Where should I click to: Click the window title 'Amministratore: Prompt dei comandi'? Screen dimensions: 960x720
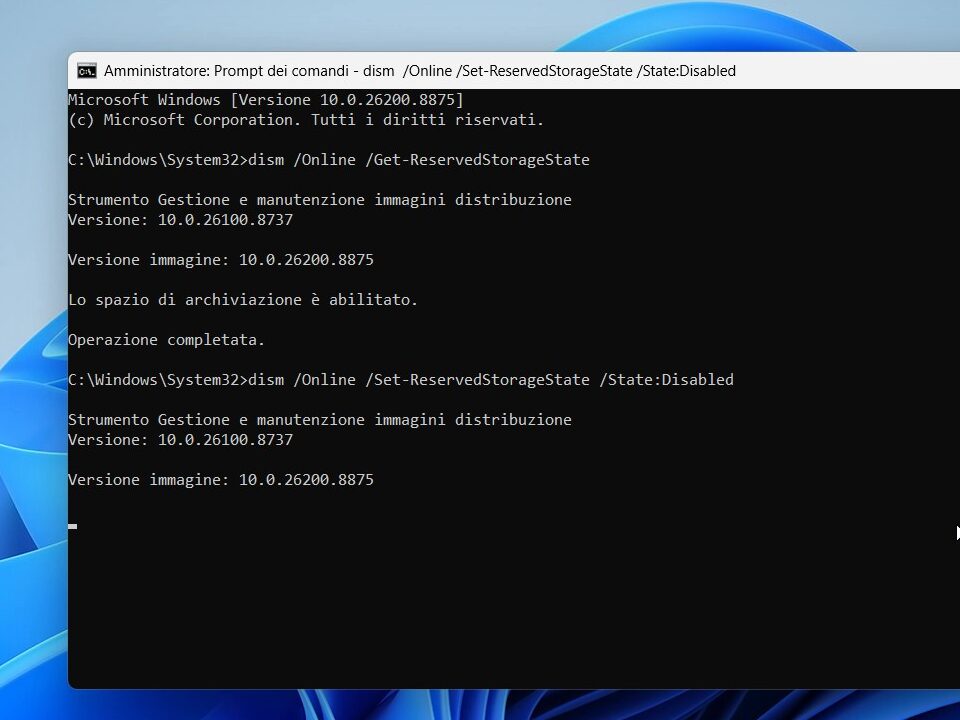click(x=227, y=71)
